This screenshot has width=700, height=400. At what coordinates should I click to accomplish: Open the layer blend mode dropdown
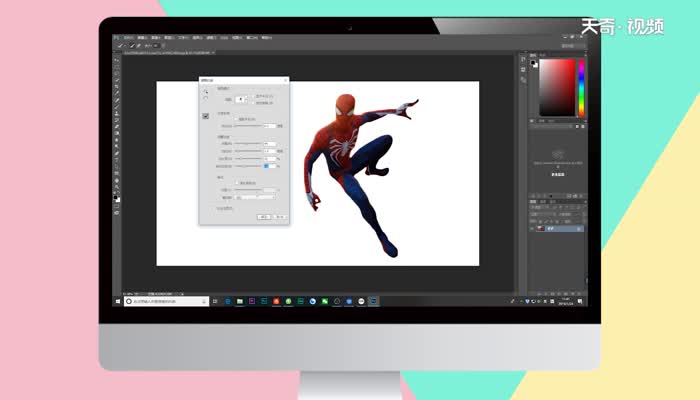542,214
